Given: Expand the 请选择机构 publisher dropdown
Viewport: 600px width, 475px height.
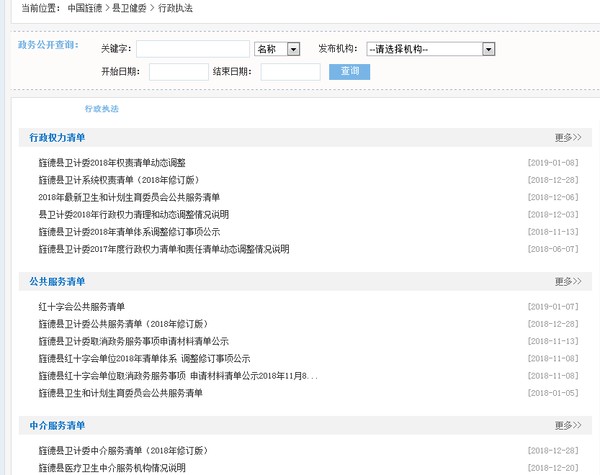Looking at the screenshot, I should 431,49.
